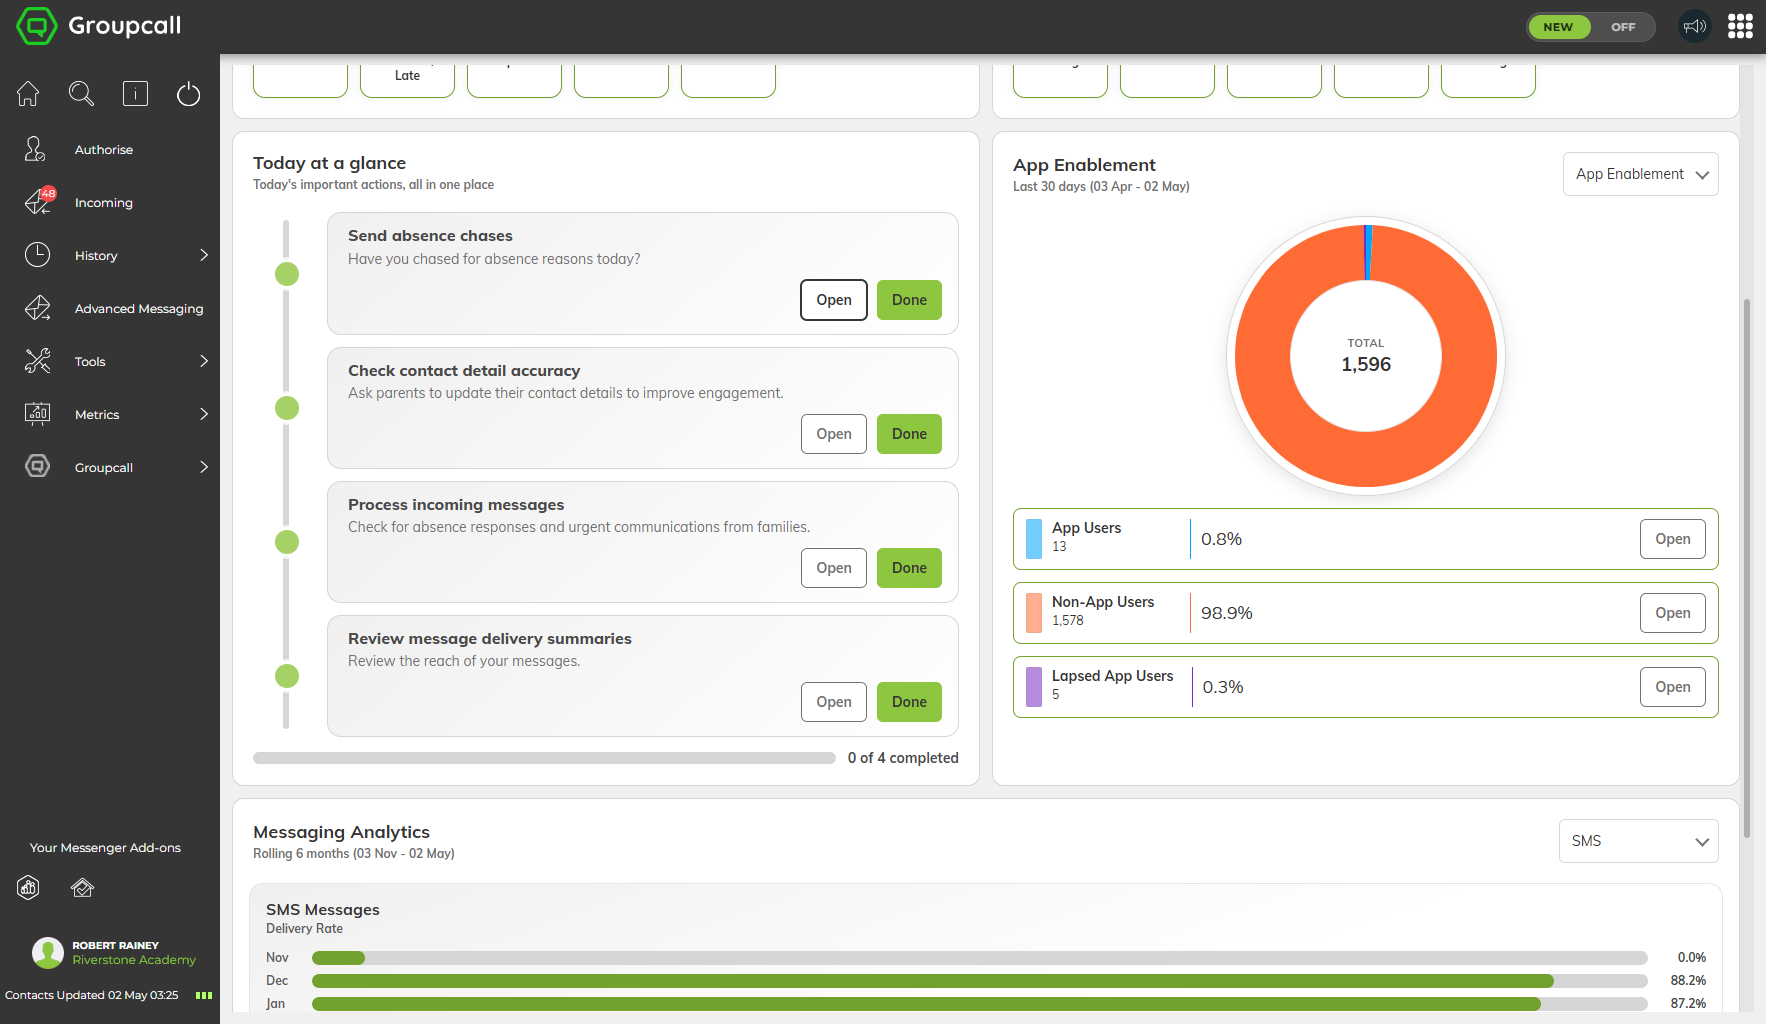Screen dimensions: 1766x1024
Task: Select Metrics menu label
Action: [x=97, y=415]
